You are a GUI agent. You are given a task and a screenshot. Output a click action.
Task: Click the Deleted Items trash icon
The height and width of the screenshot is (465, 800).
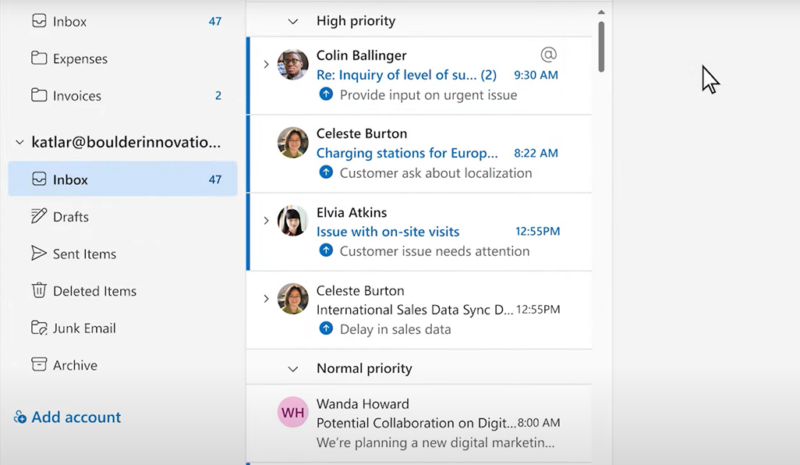[x=39, y=290]
